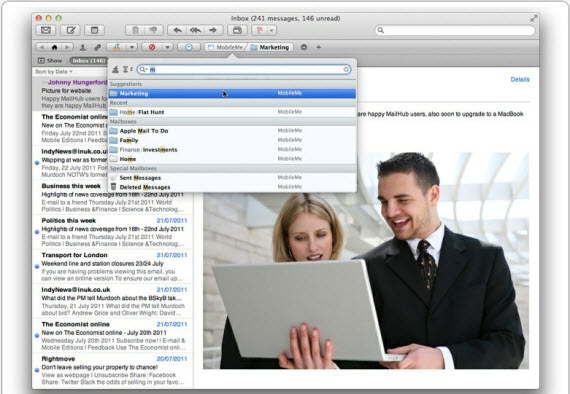Click the print icon in toolbar
This screenshot has height=394, width=570.
[237, 30]
